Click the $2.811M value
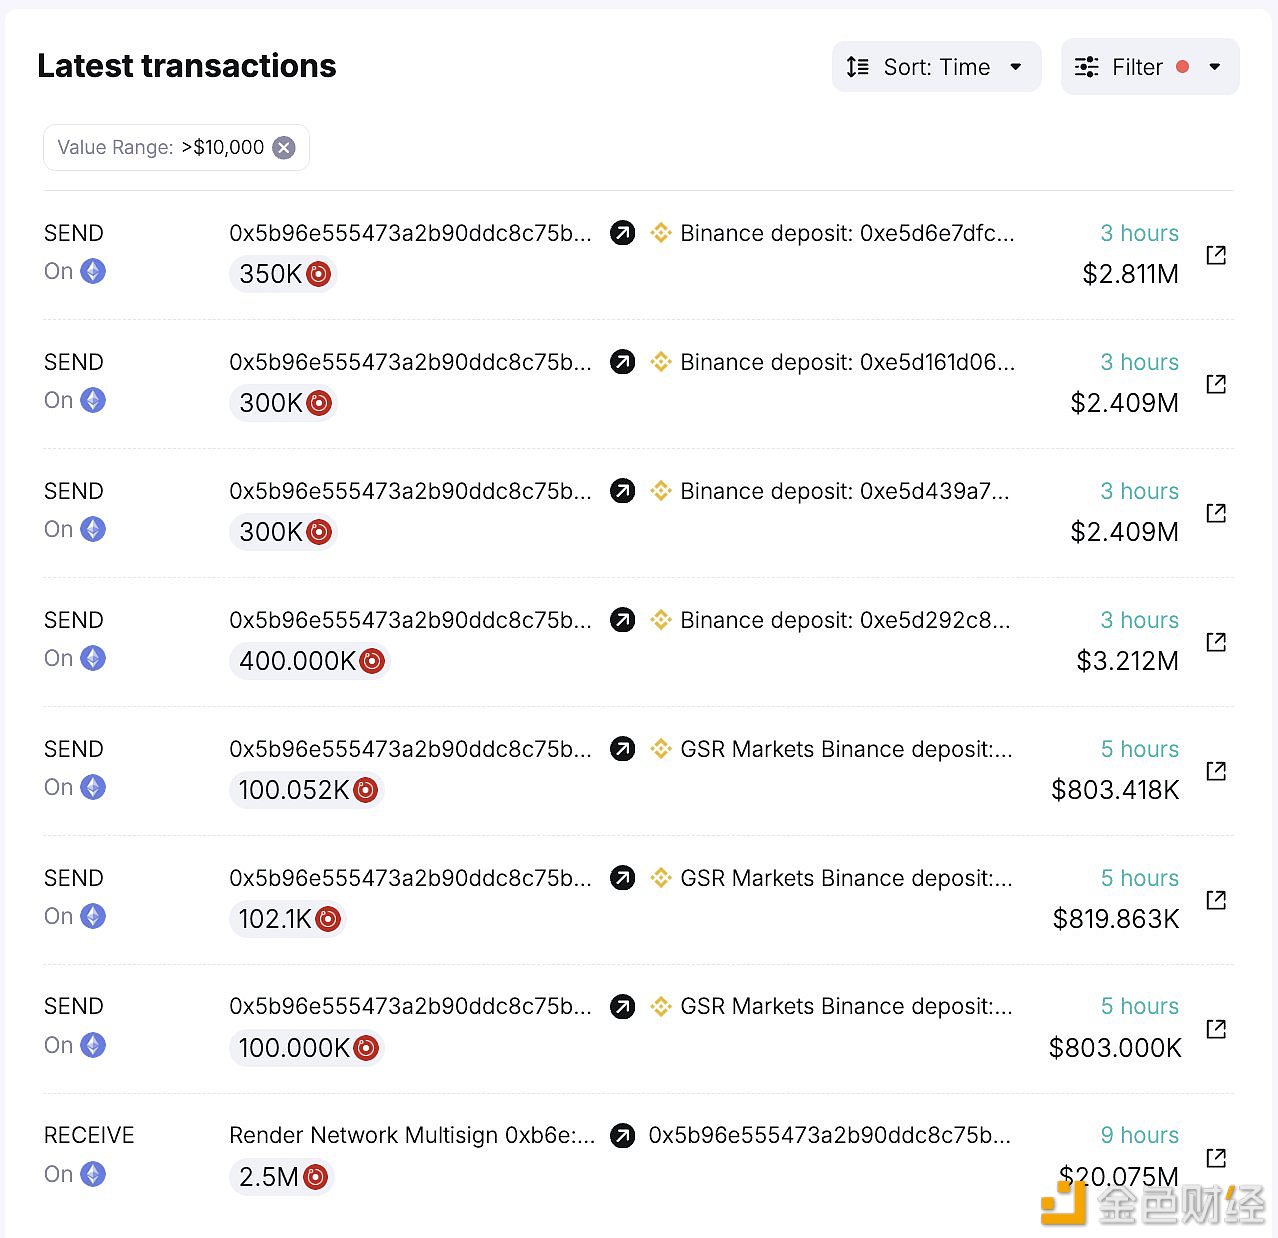This screenshot has height=1238, width=1278. [x=1130, y=274]
